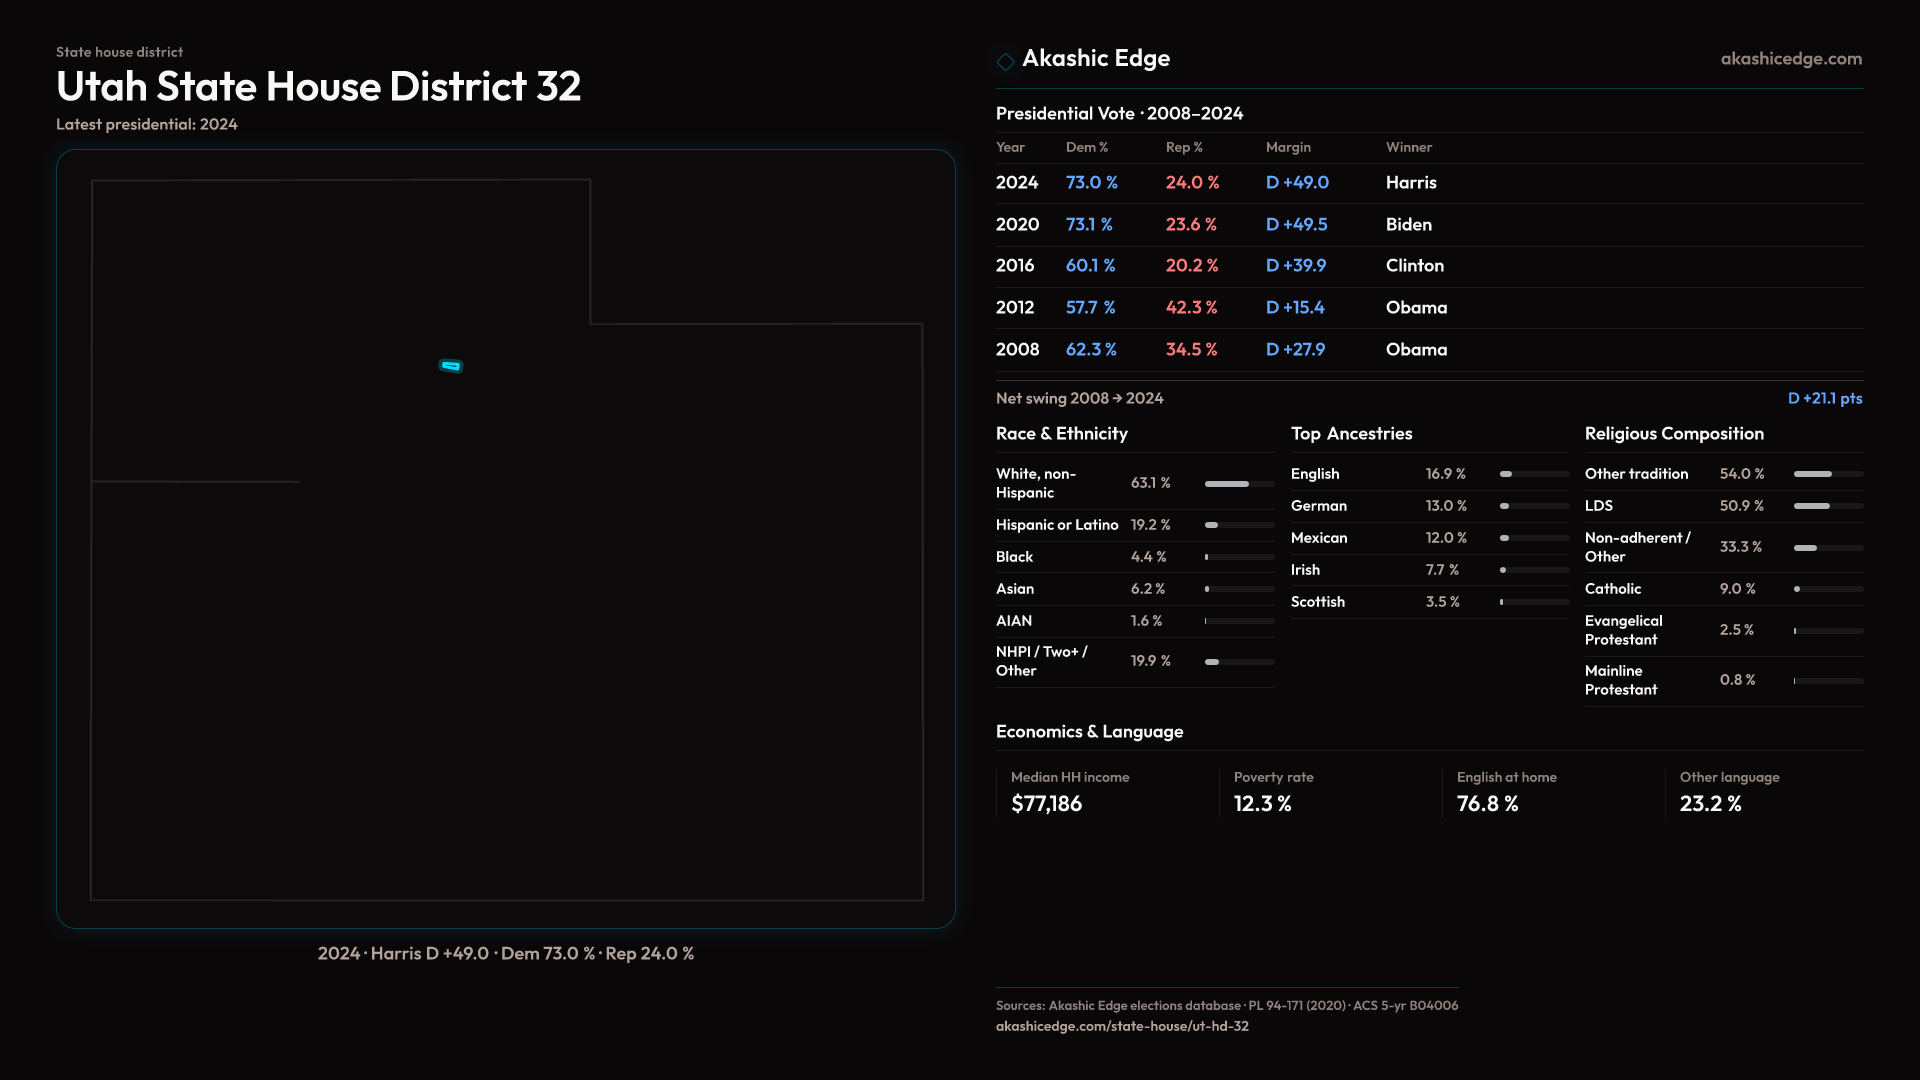The image size is (1920, 1080).
Task: Click the highlighted district shape on map
Action: point(451,366)
